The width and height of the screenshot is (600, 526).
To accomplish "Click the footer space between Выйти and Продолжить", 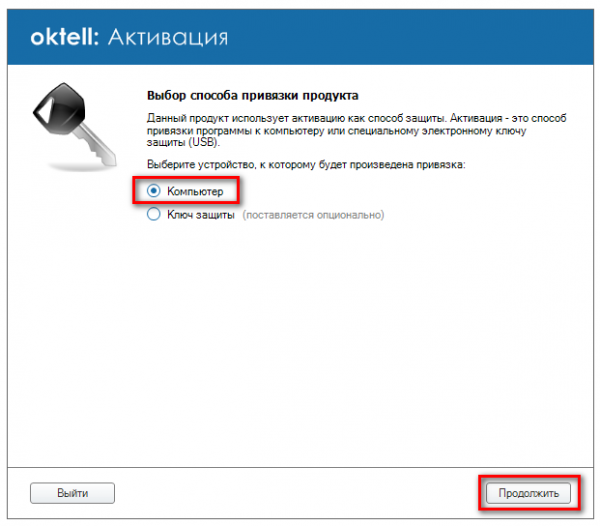I will click(x=300, y=492).
